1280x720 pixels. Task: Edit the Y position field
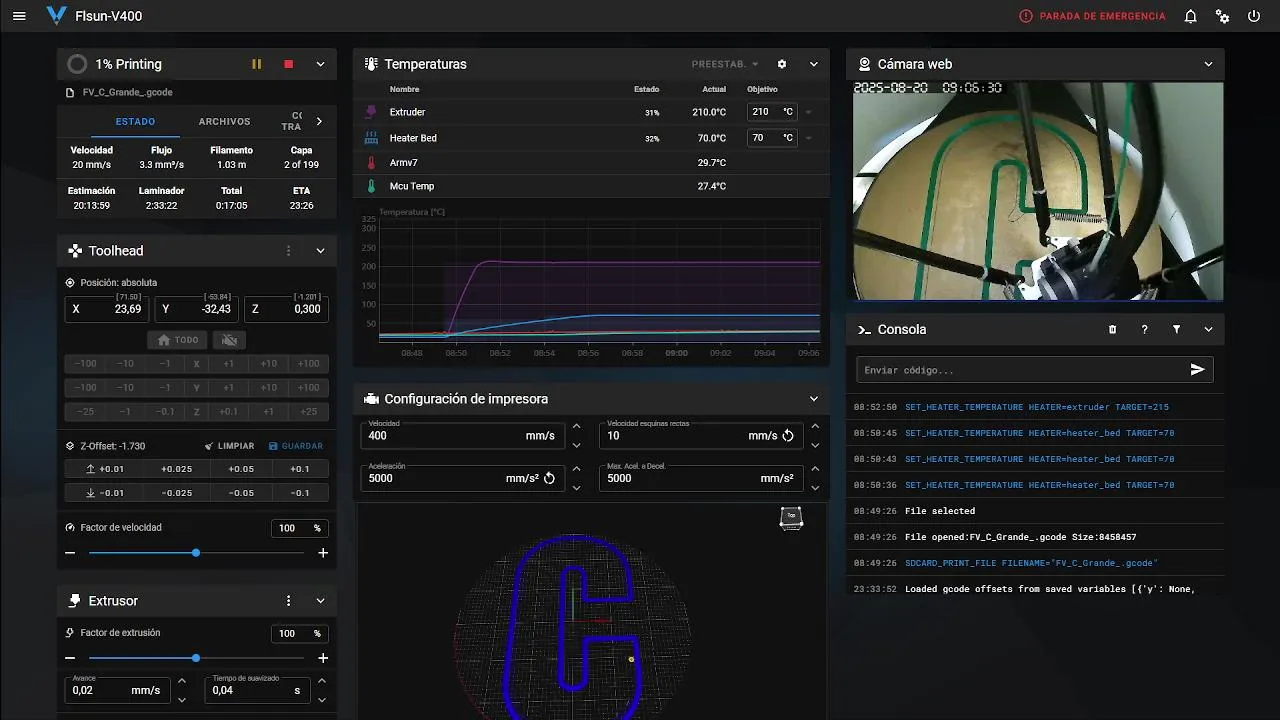[x=198, y=309]
